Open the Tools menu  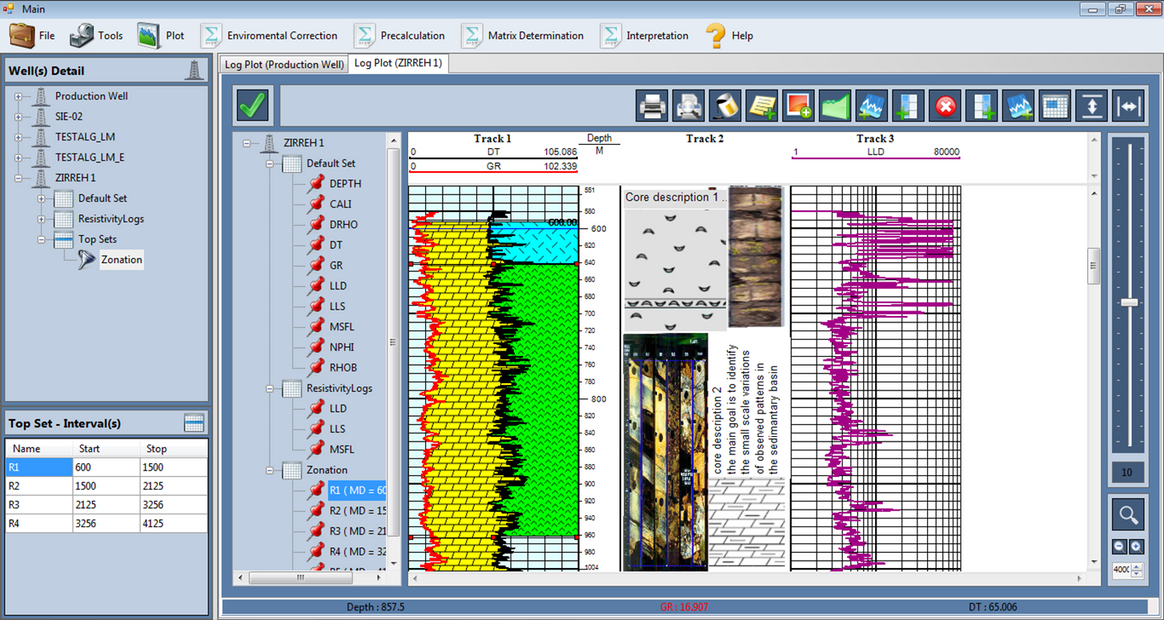coord(97,36)
